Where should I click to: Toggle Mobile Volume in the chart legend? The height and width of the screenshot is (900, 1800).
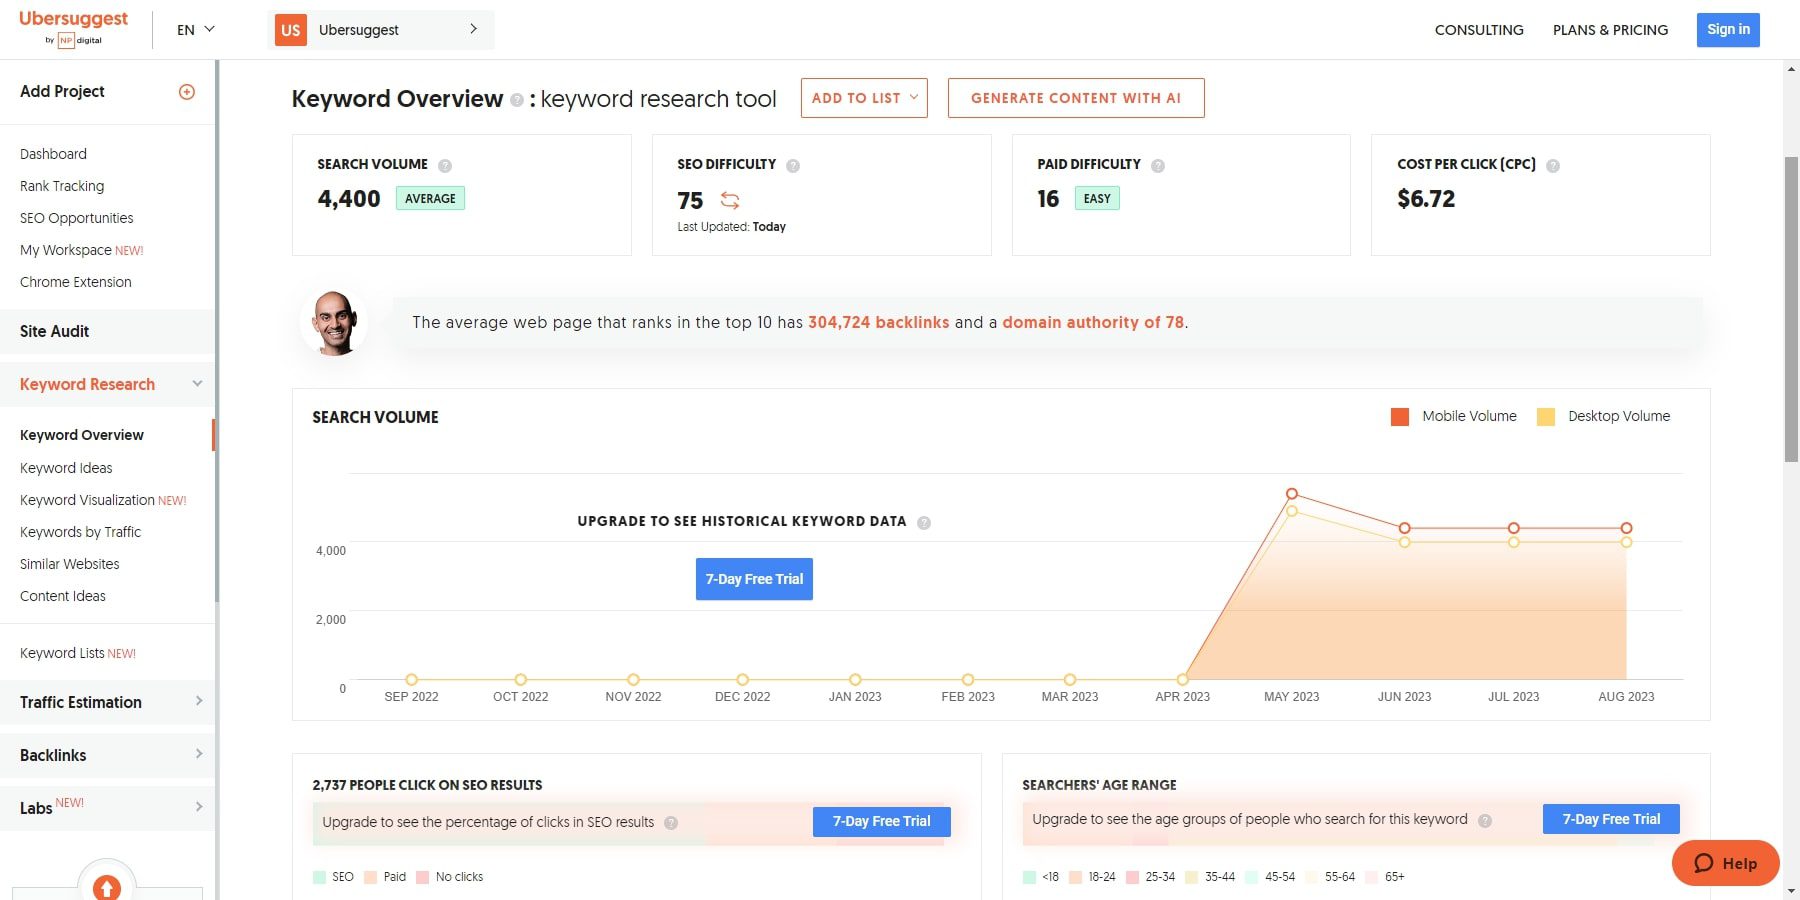[1453, 416]
